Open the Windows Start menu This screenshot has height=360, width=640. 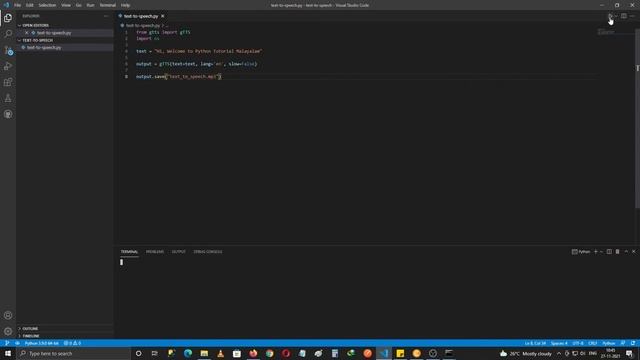pos(8,353)
